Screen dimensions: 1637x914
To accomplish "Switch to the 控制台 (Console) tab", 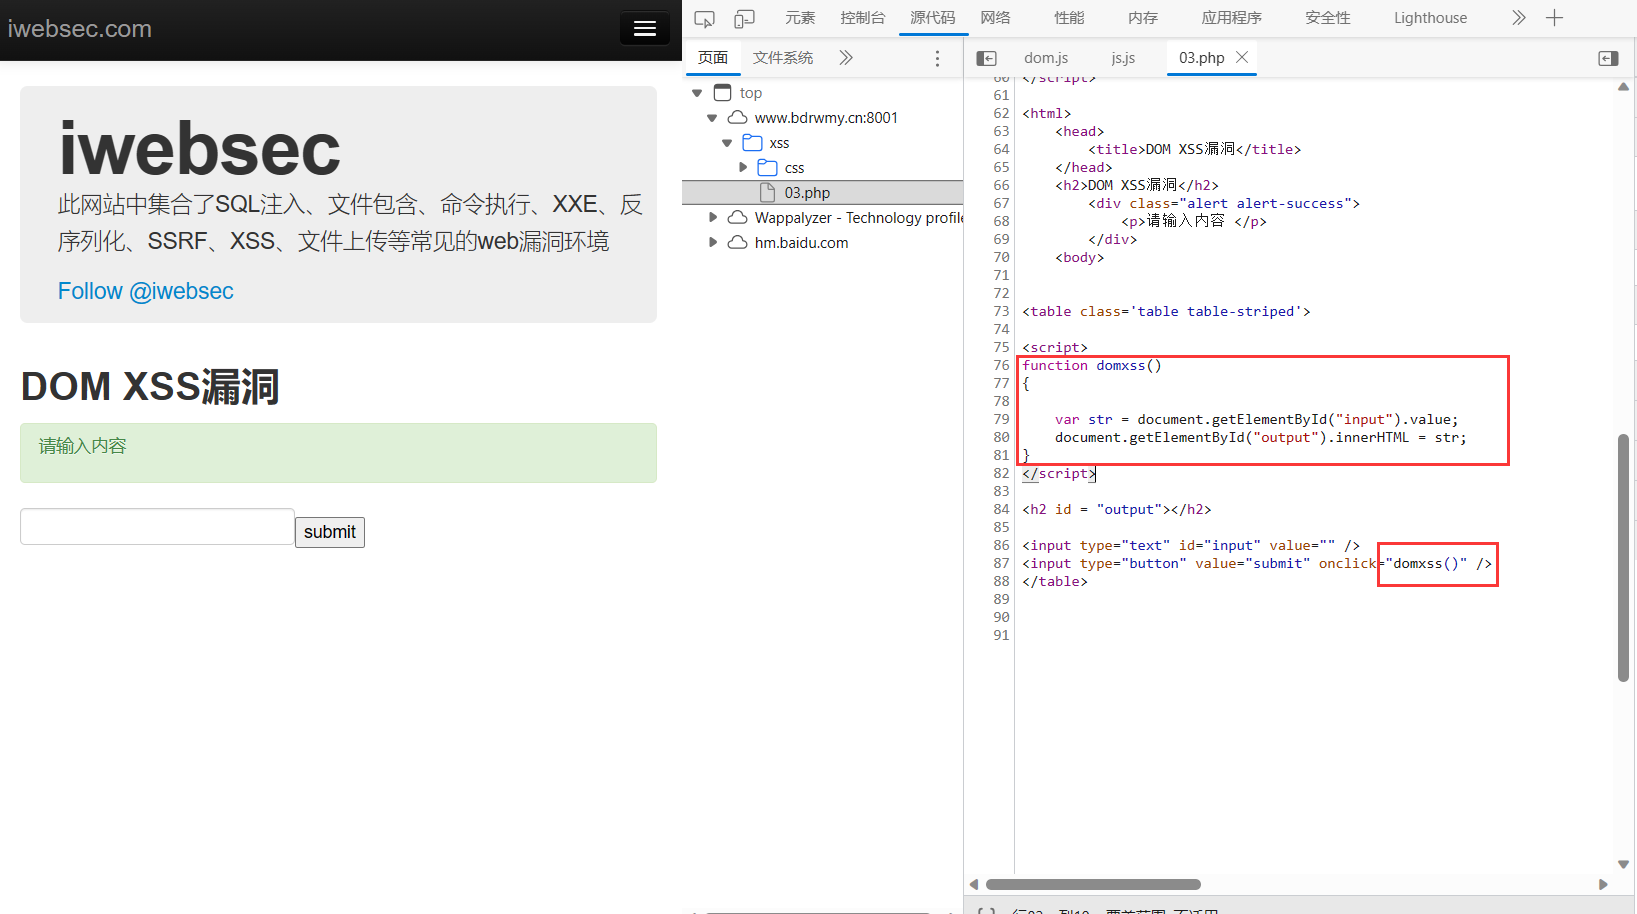I will click(x=862, y=18).
